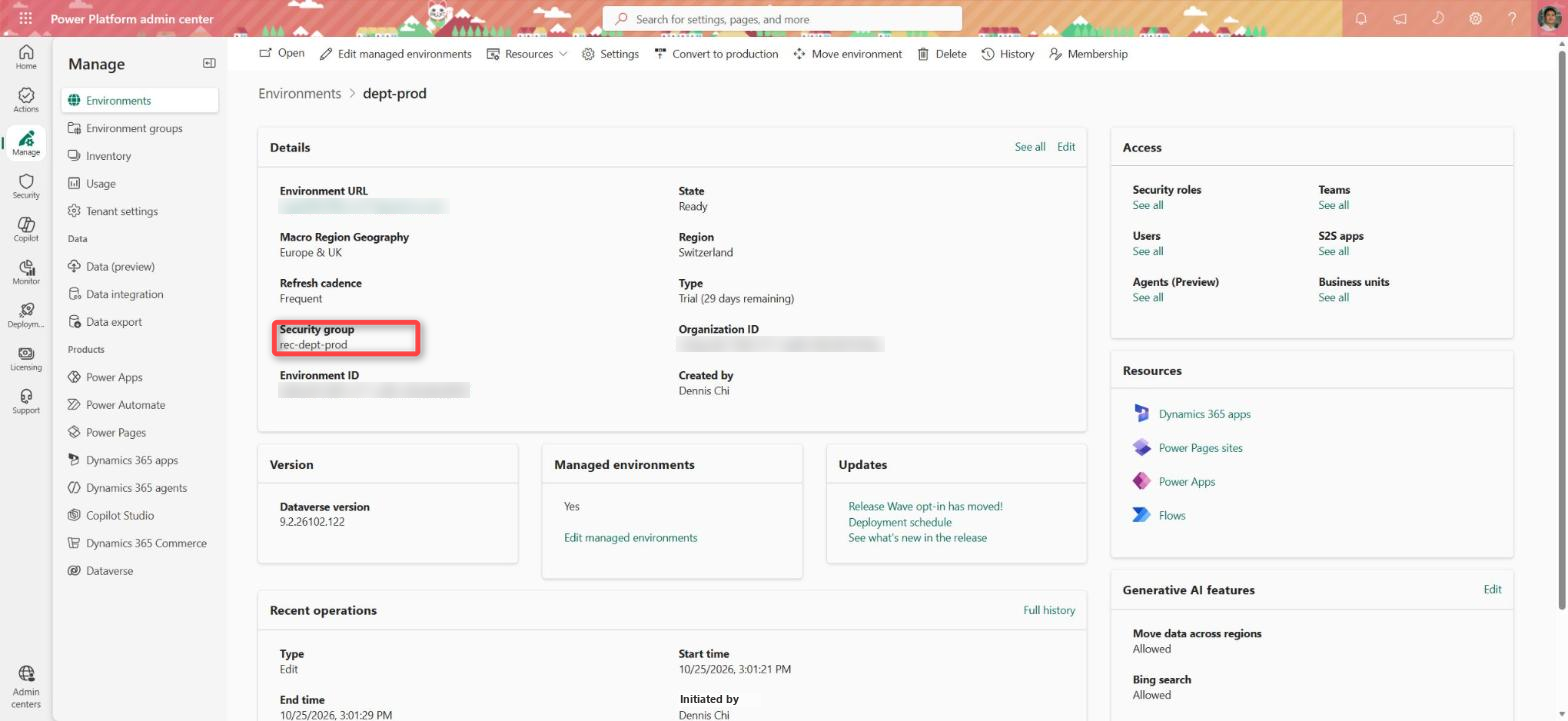Click the Environments breadcrumb link
1568x721 pixels.
tap(300, 93)
